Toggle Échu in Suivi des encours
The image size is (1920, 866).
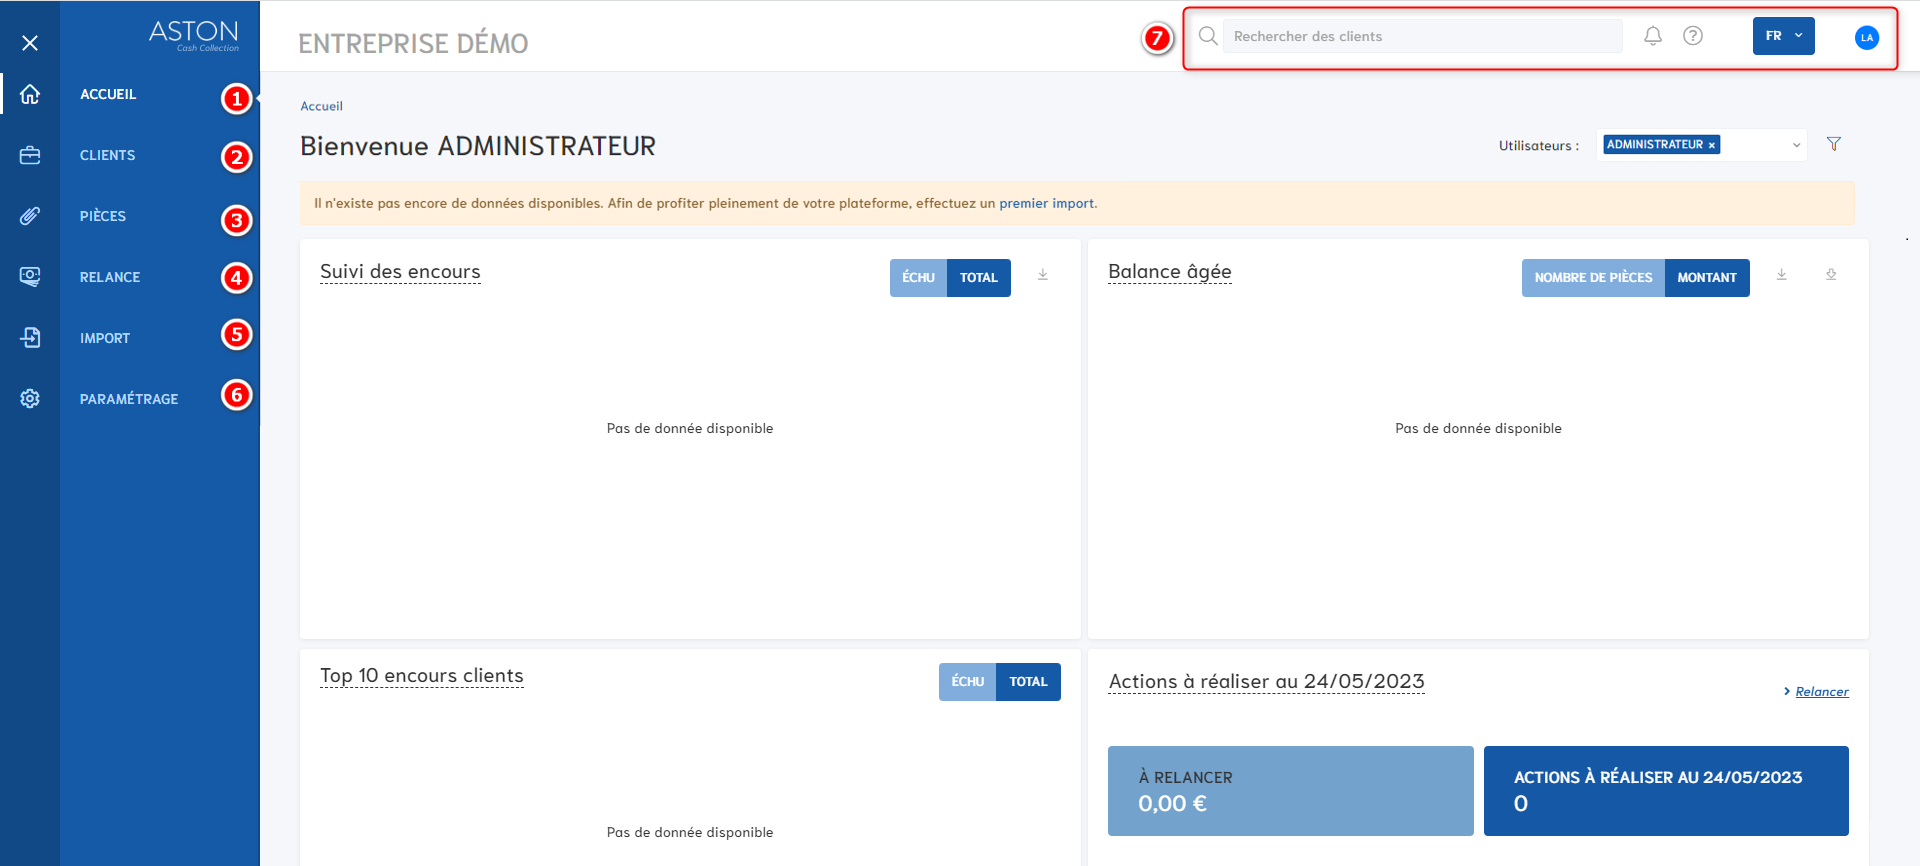[918, 278]
